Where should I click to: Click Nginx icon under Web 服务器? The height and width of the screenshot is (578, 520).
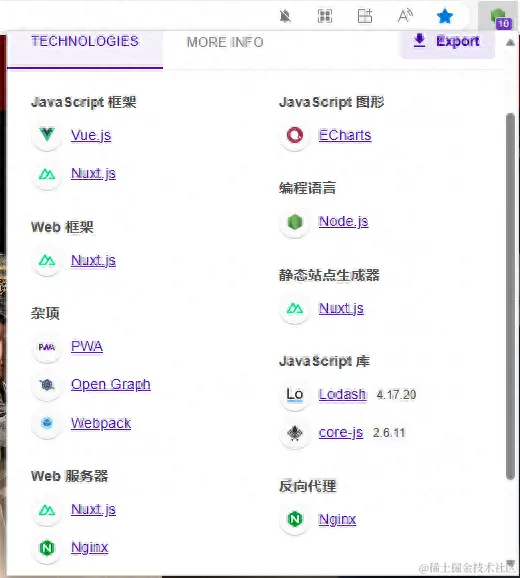pos(47,548)
